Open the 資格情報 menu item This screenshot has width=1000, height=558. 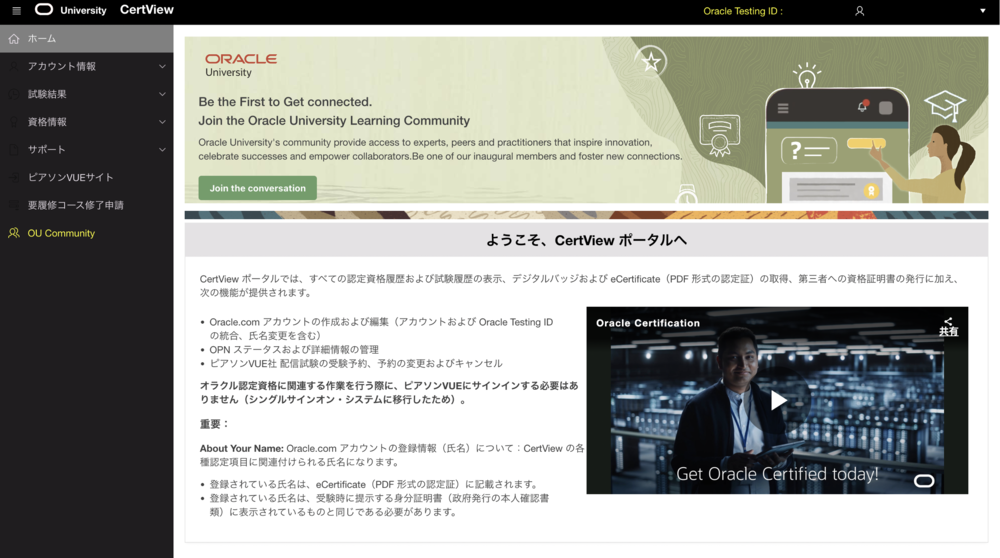coord(87,122)
